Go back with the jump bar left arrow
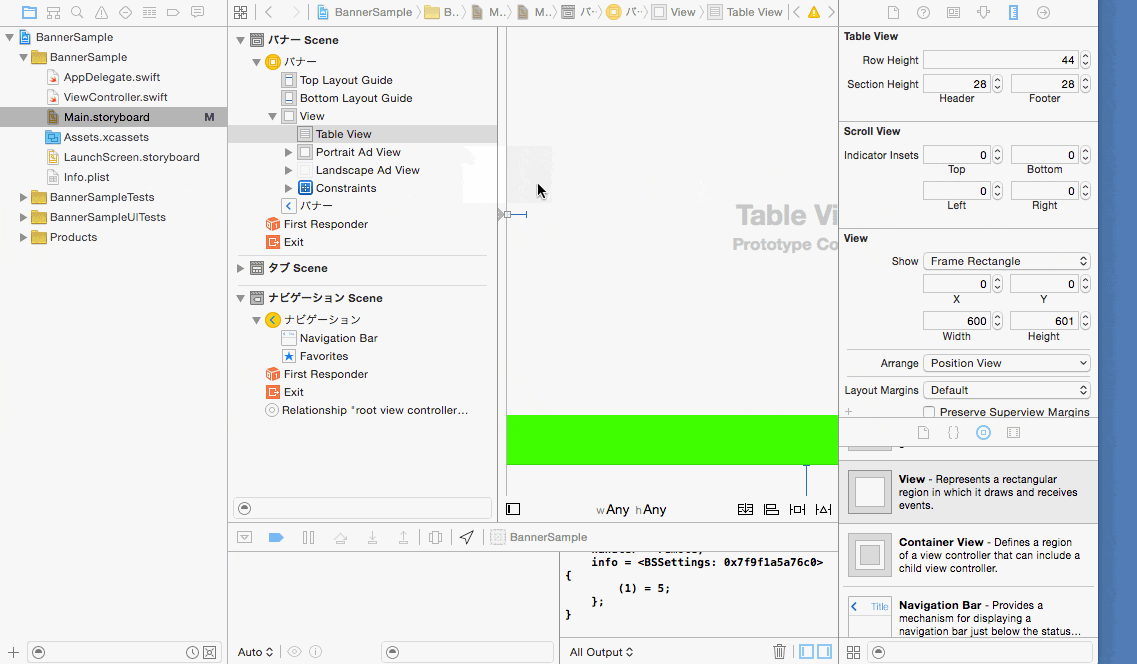This screenshot has width=1137, height=664. (x=269, y=12)
